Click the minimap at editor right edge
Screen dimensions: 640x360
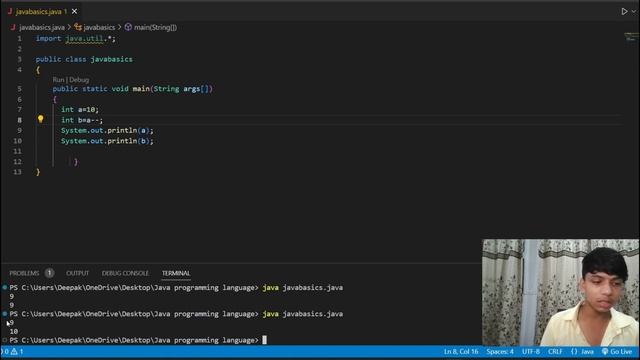pos(631,38)
